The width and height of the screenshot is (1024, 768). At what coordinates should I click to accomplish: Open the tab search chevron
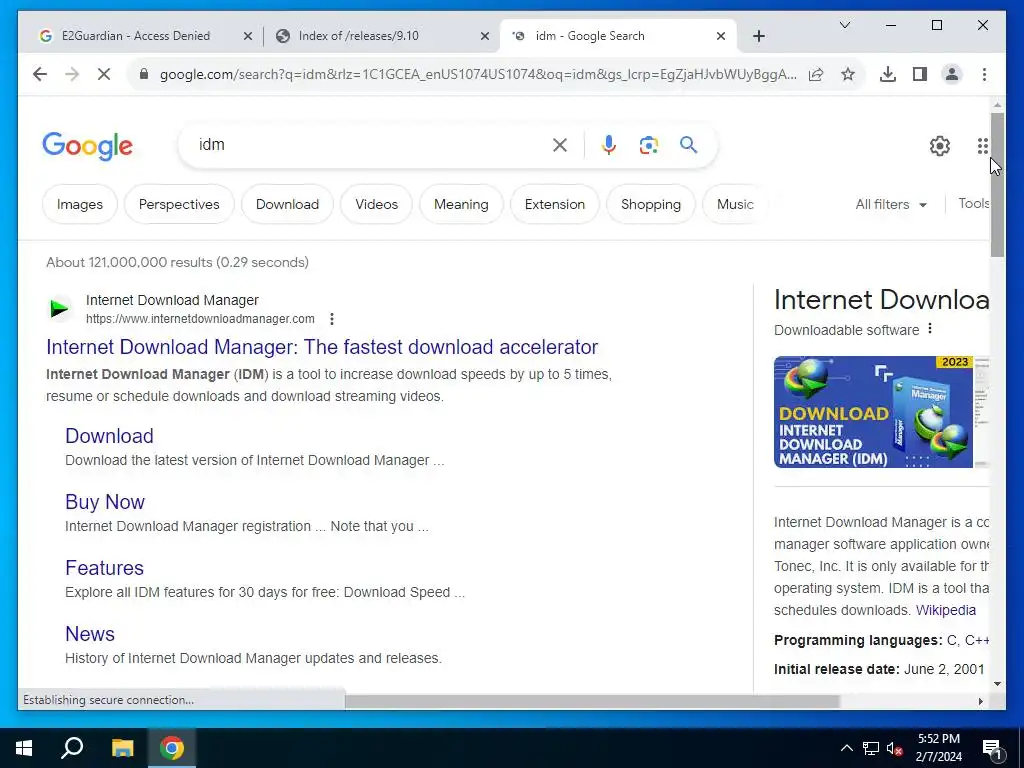845,25
